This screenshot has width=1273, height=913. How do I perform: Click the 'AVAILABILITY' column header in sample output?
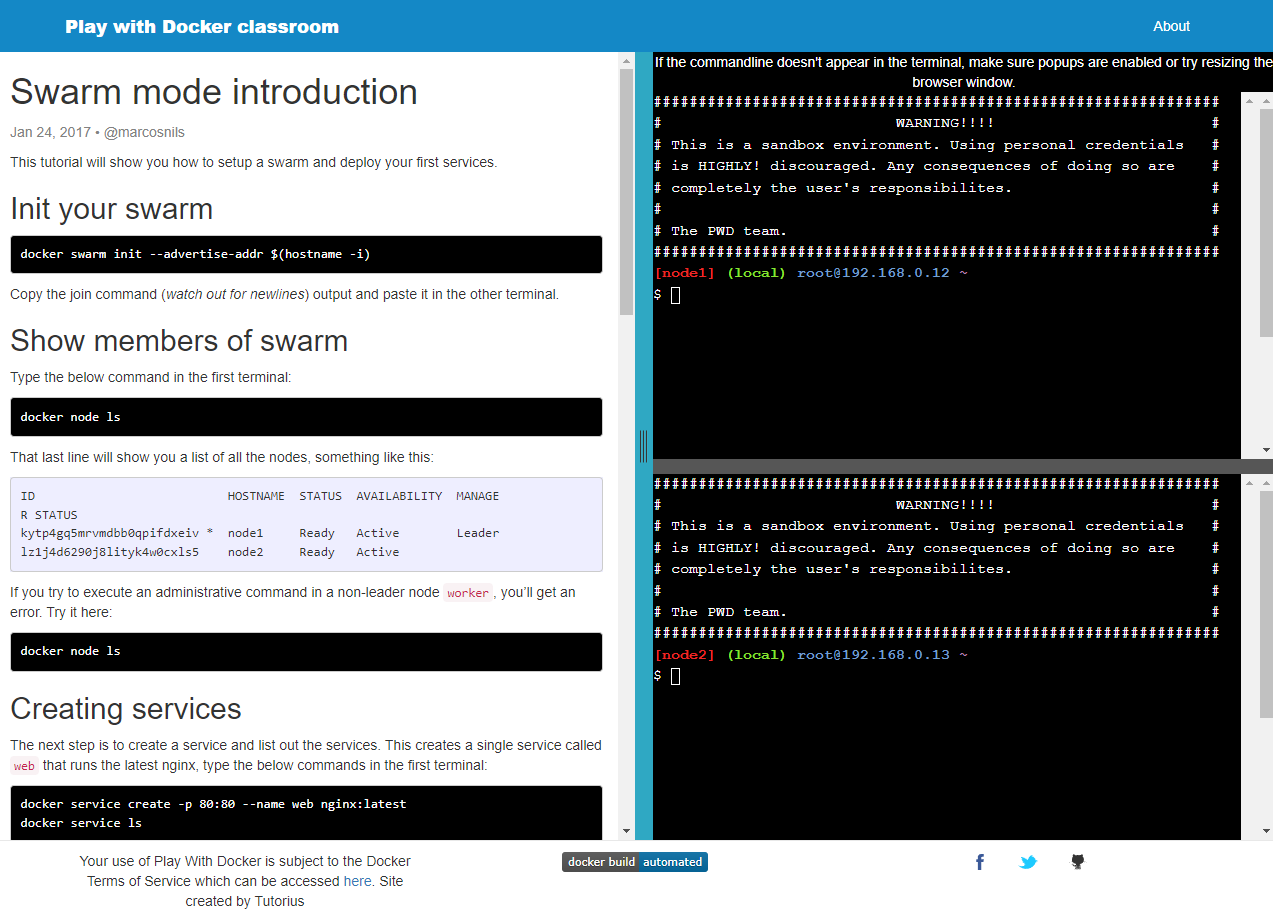pos(399,496)
